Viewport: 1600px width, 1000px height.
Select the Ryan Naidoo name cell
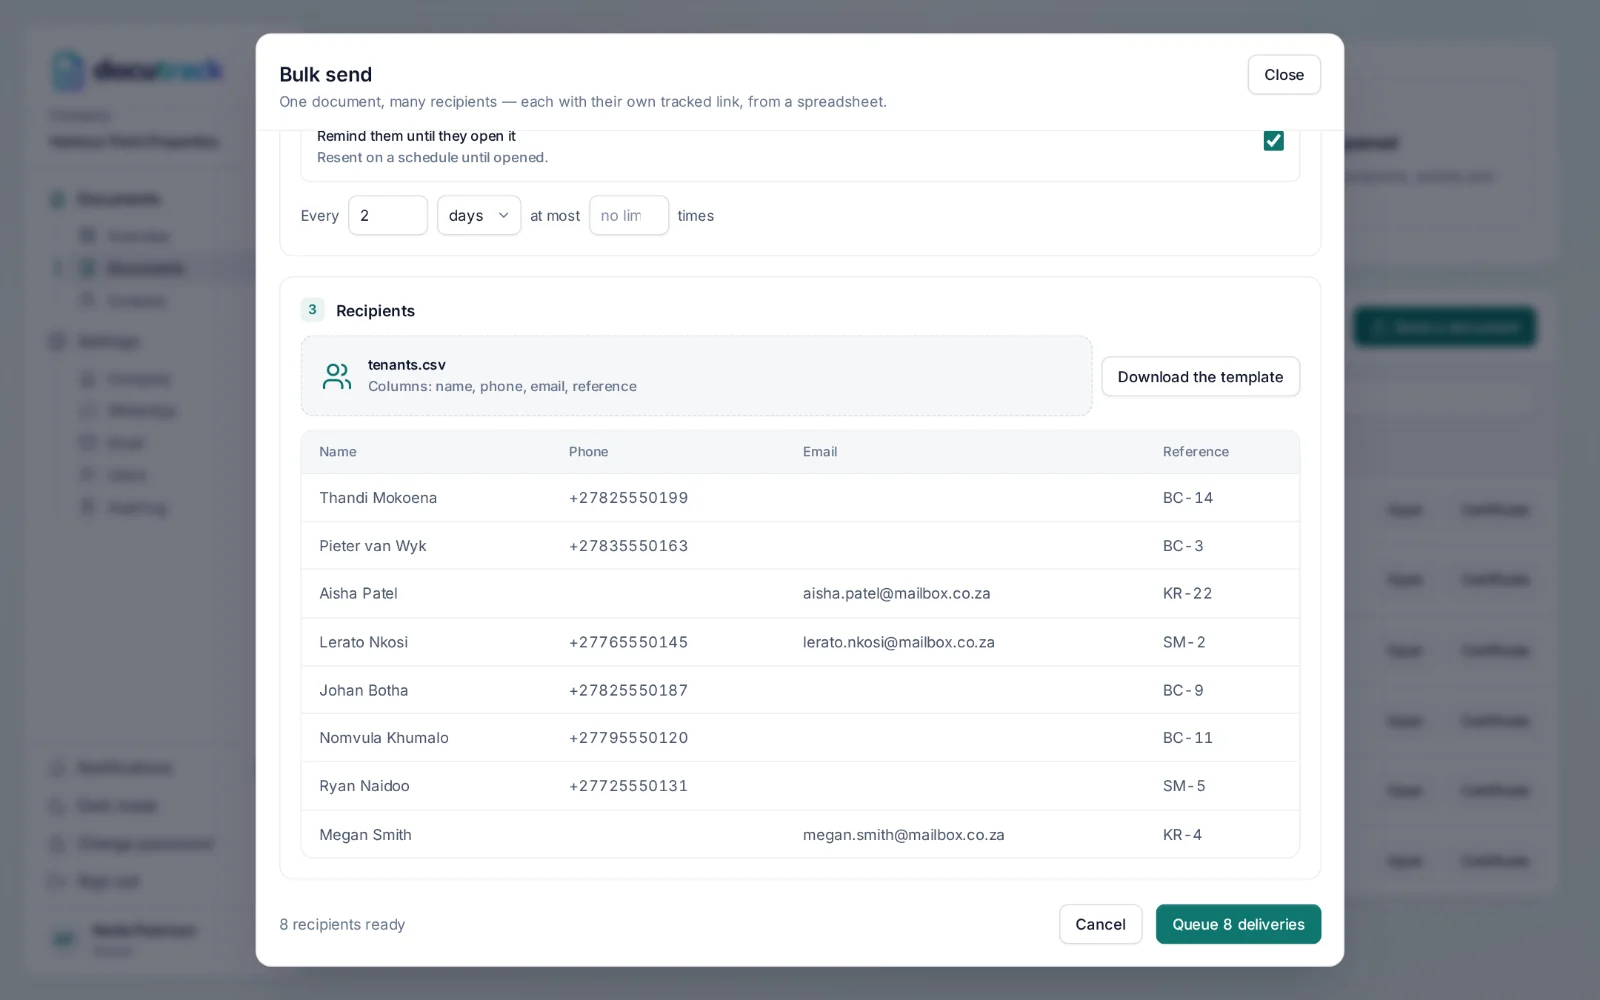(x=364, y=786)
